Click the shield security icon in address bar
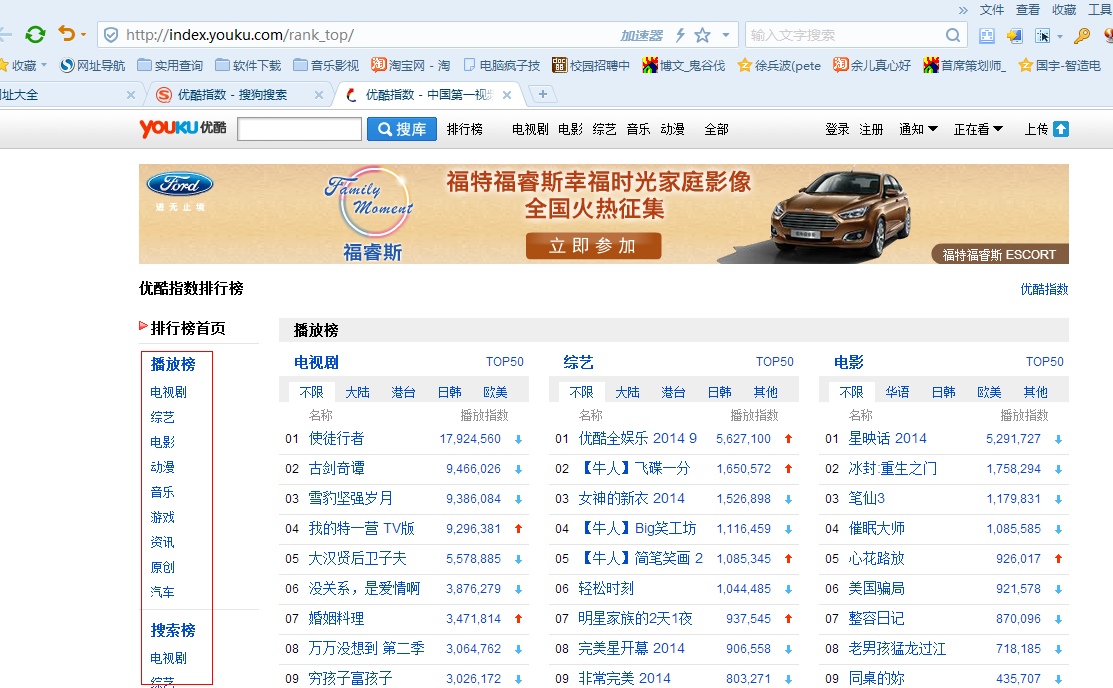The image size is (1113, 688). (111, 35)
